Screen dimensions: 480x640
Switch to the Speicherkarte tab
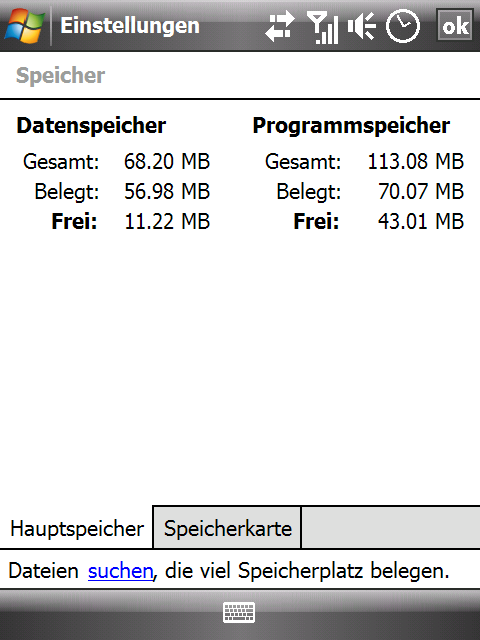227,528
